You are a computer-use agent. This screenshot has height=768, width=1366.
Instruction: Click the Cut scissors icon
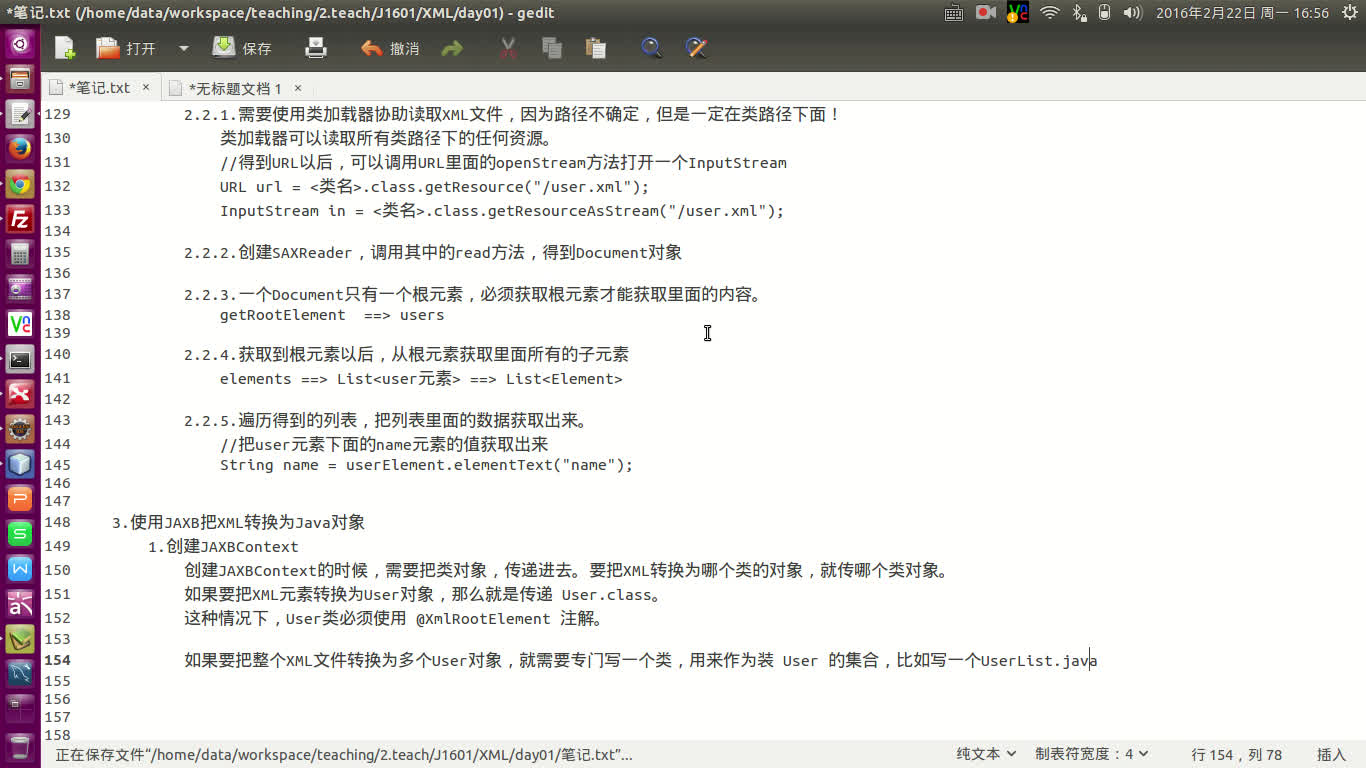[x=507, y=47]
